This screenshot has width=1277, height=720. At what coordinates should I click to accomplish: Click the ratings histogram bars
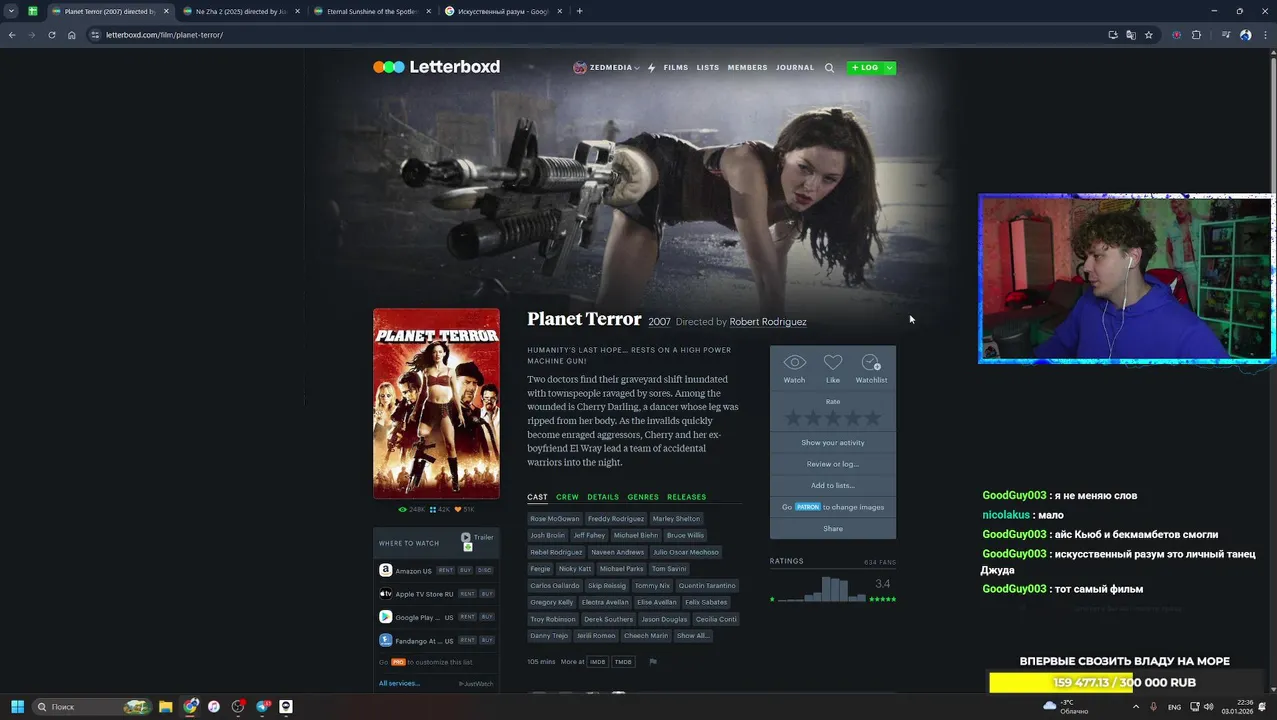tap(822, 589)
